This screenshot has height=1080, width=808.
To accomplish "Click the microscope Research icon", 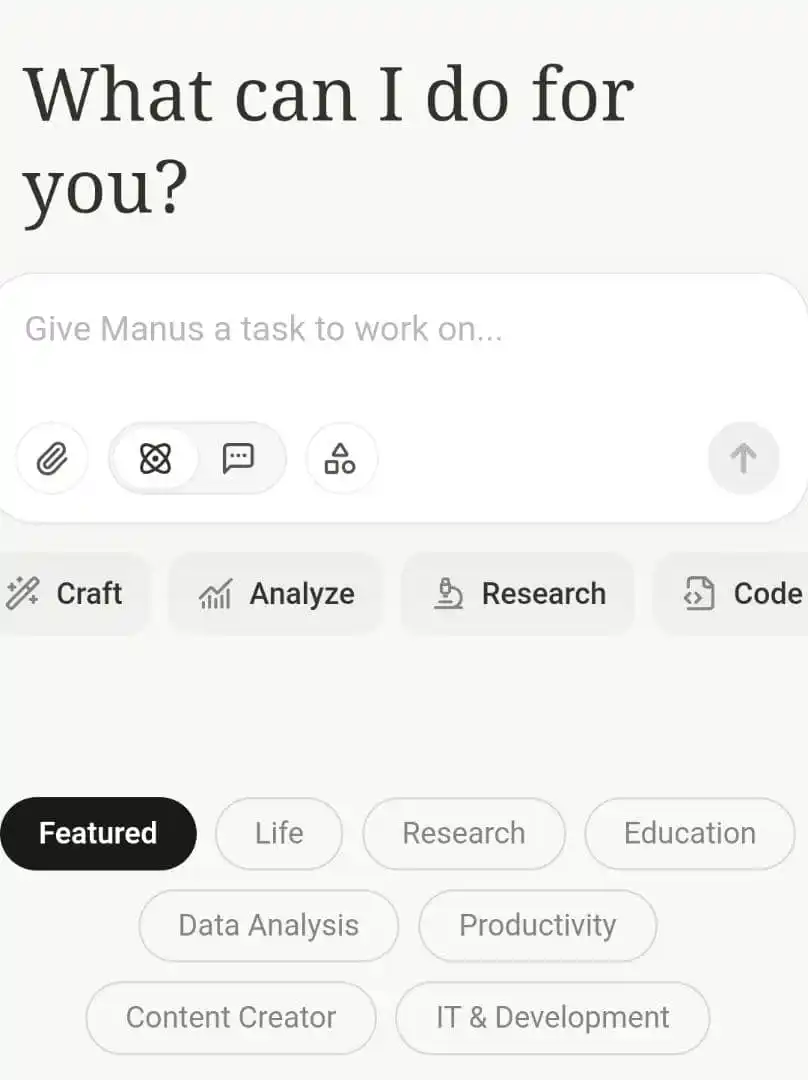I will pos(448,594).
